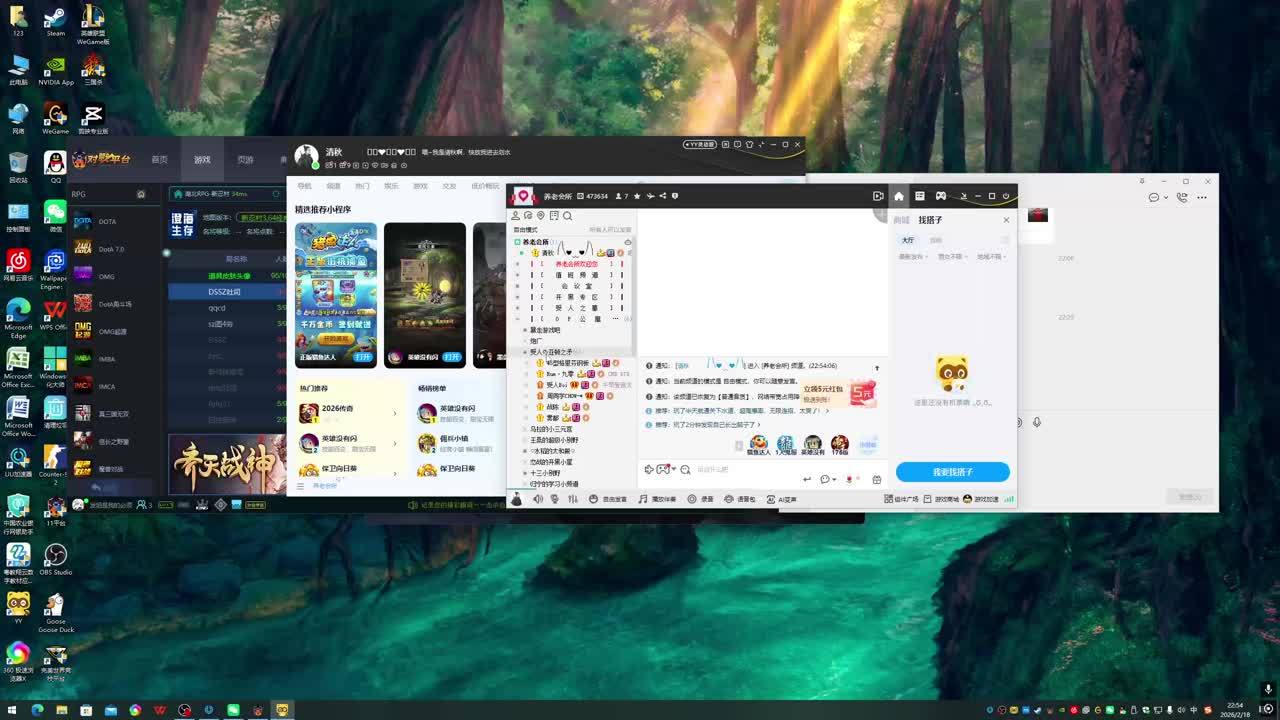
Task: Open 养老会所 link at YY main window bottom
Action: [x=325, y=486]
